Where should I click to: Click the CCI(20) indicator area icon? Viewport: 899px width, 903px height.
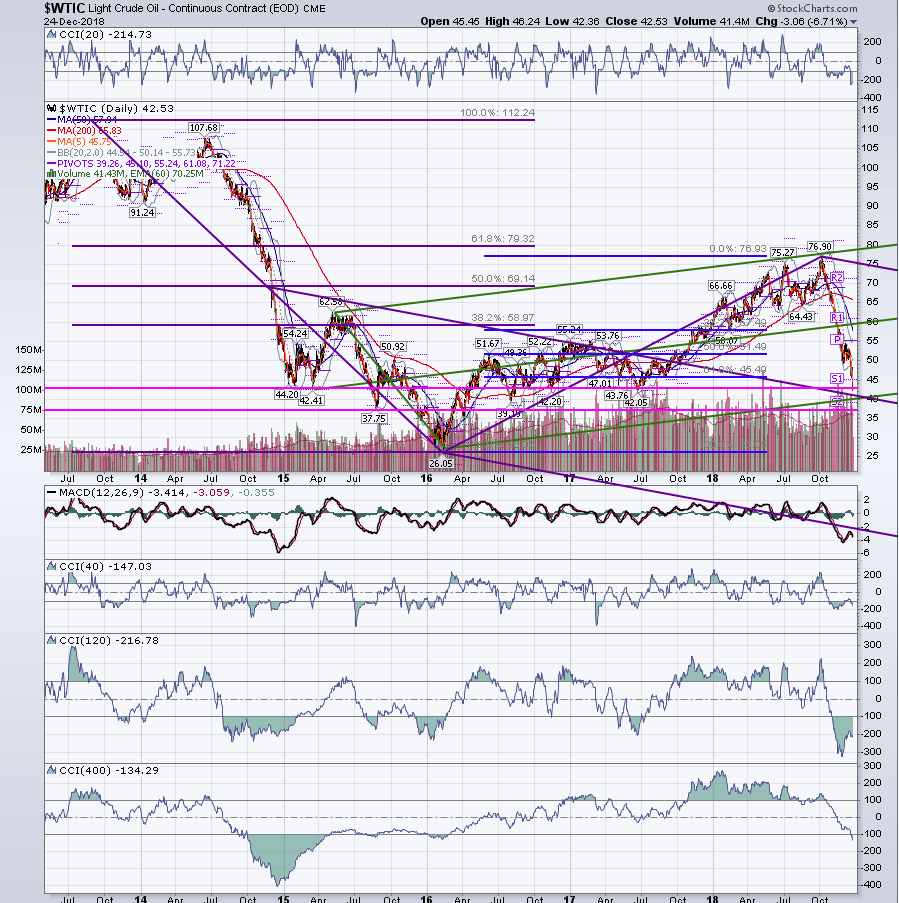[x=51, y=35]
